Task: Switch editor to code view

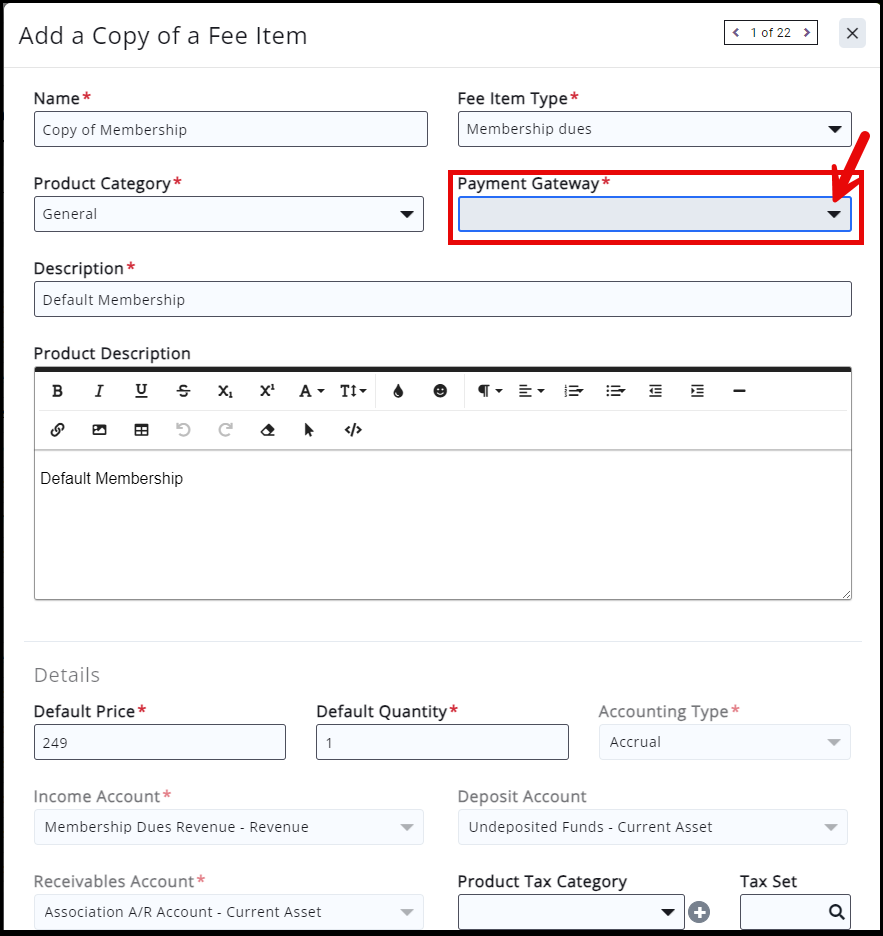Action: point(352,430)
